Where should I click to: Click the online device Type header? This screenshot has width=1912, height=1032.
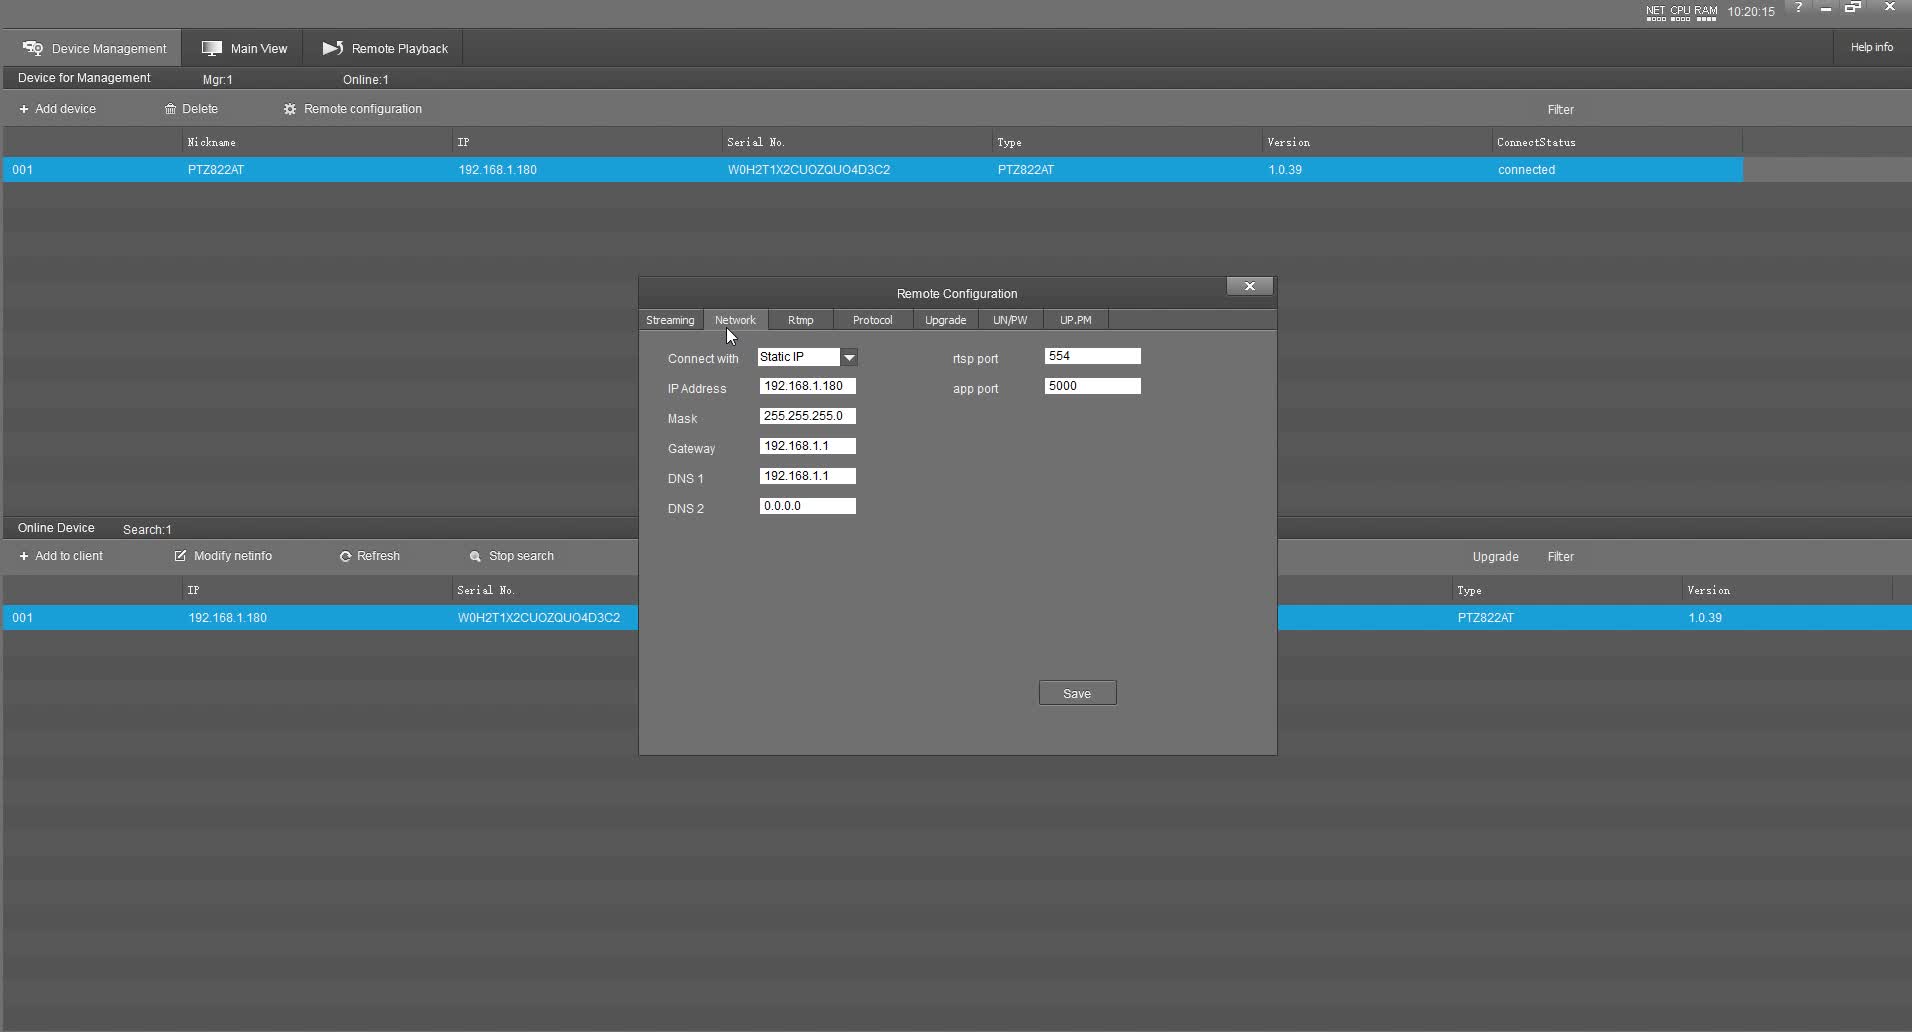point(1469,590)
